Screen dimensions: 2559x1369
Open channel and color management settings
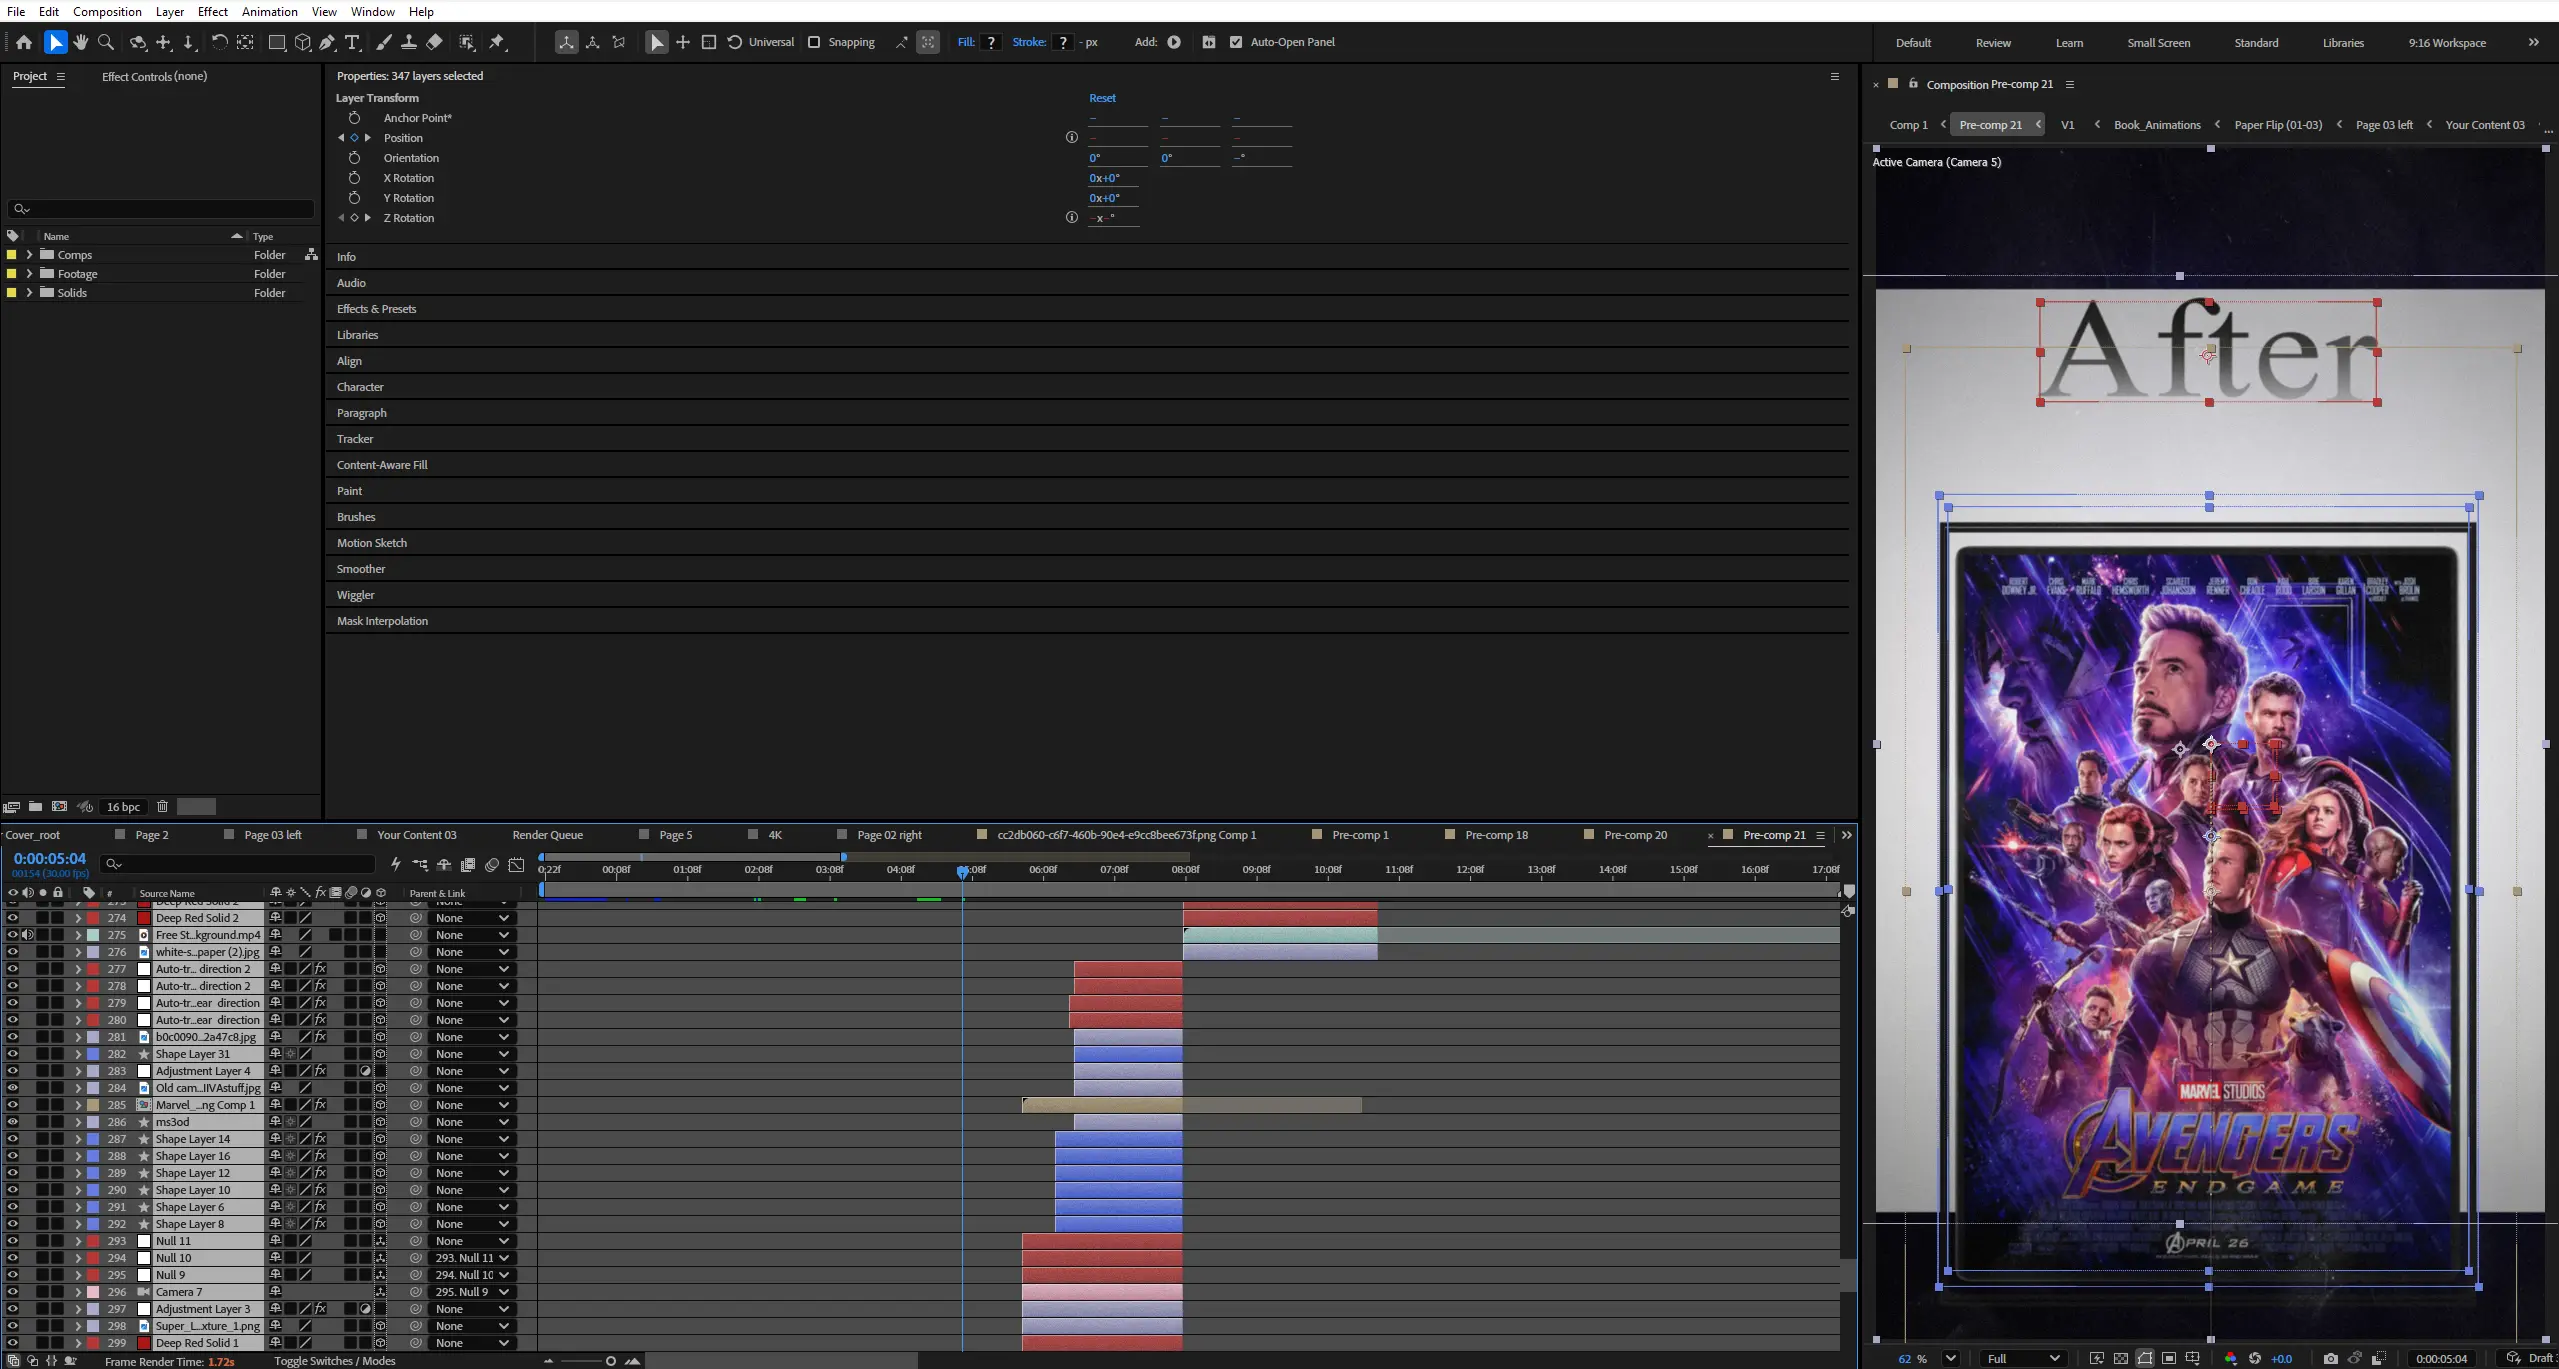click(2231, 1358)
